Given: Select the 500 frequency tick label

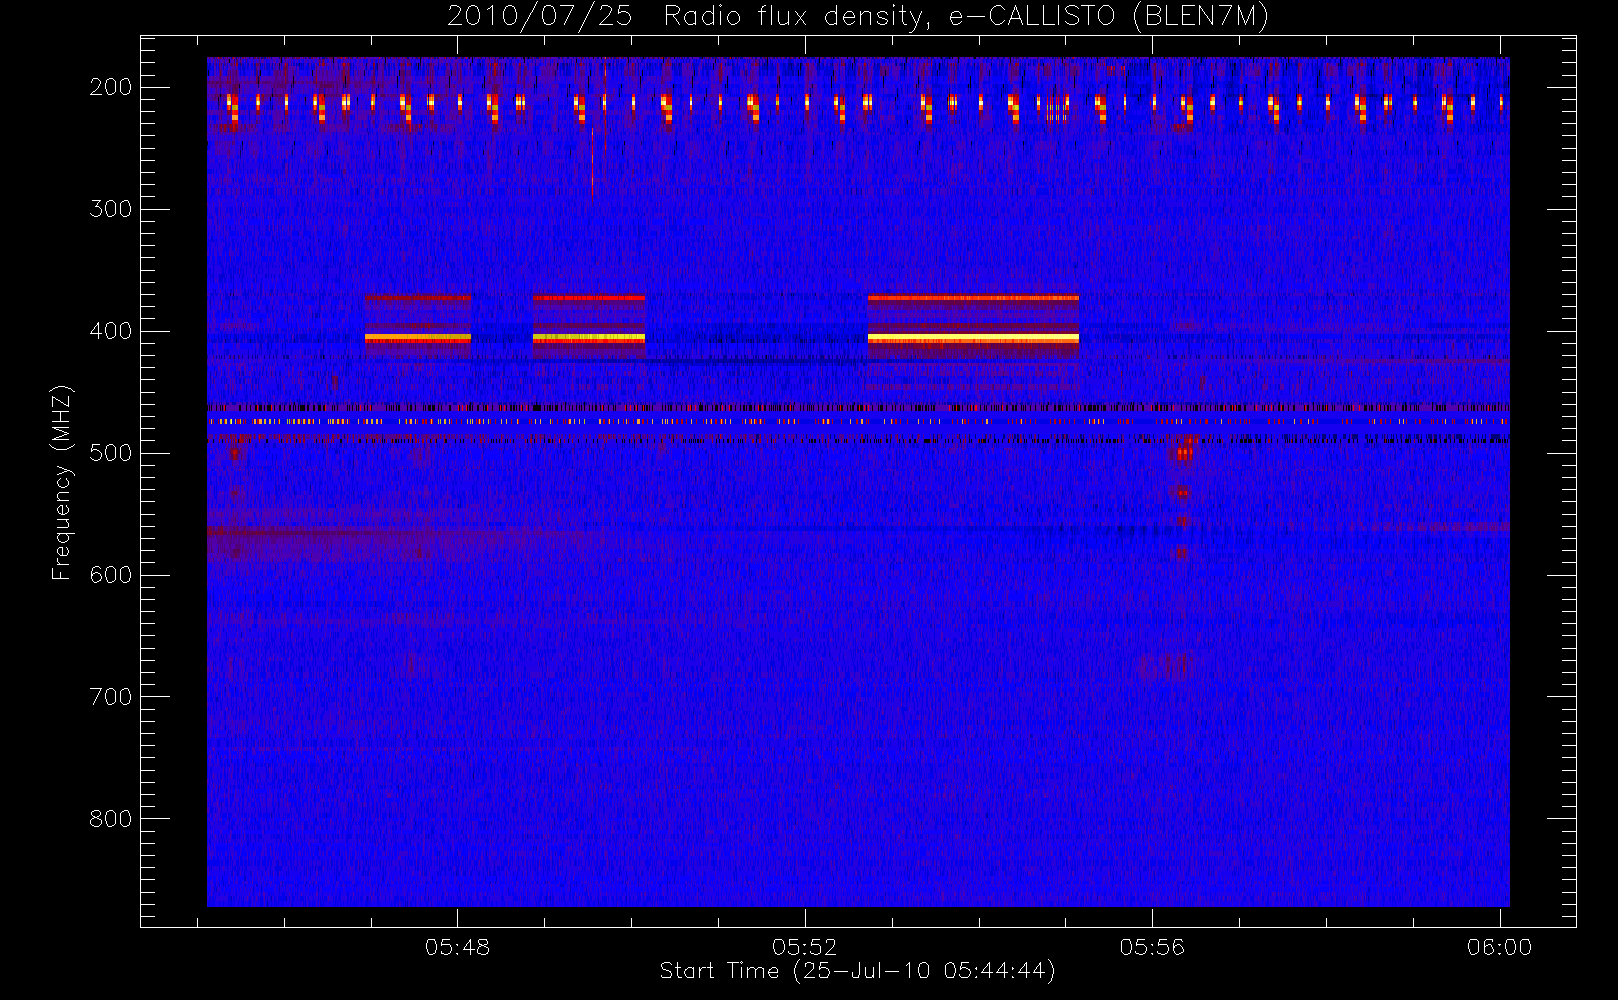Looking at the screenshot, I should pos(110,453).
